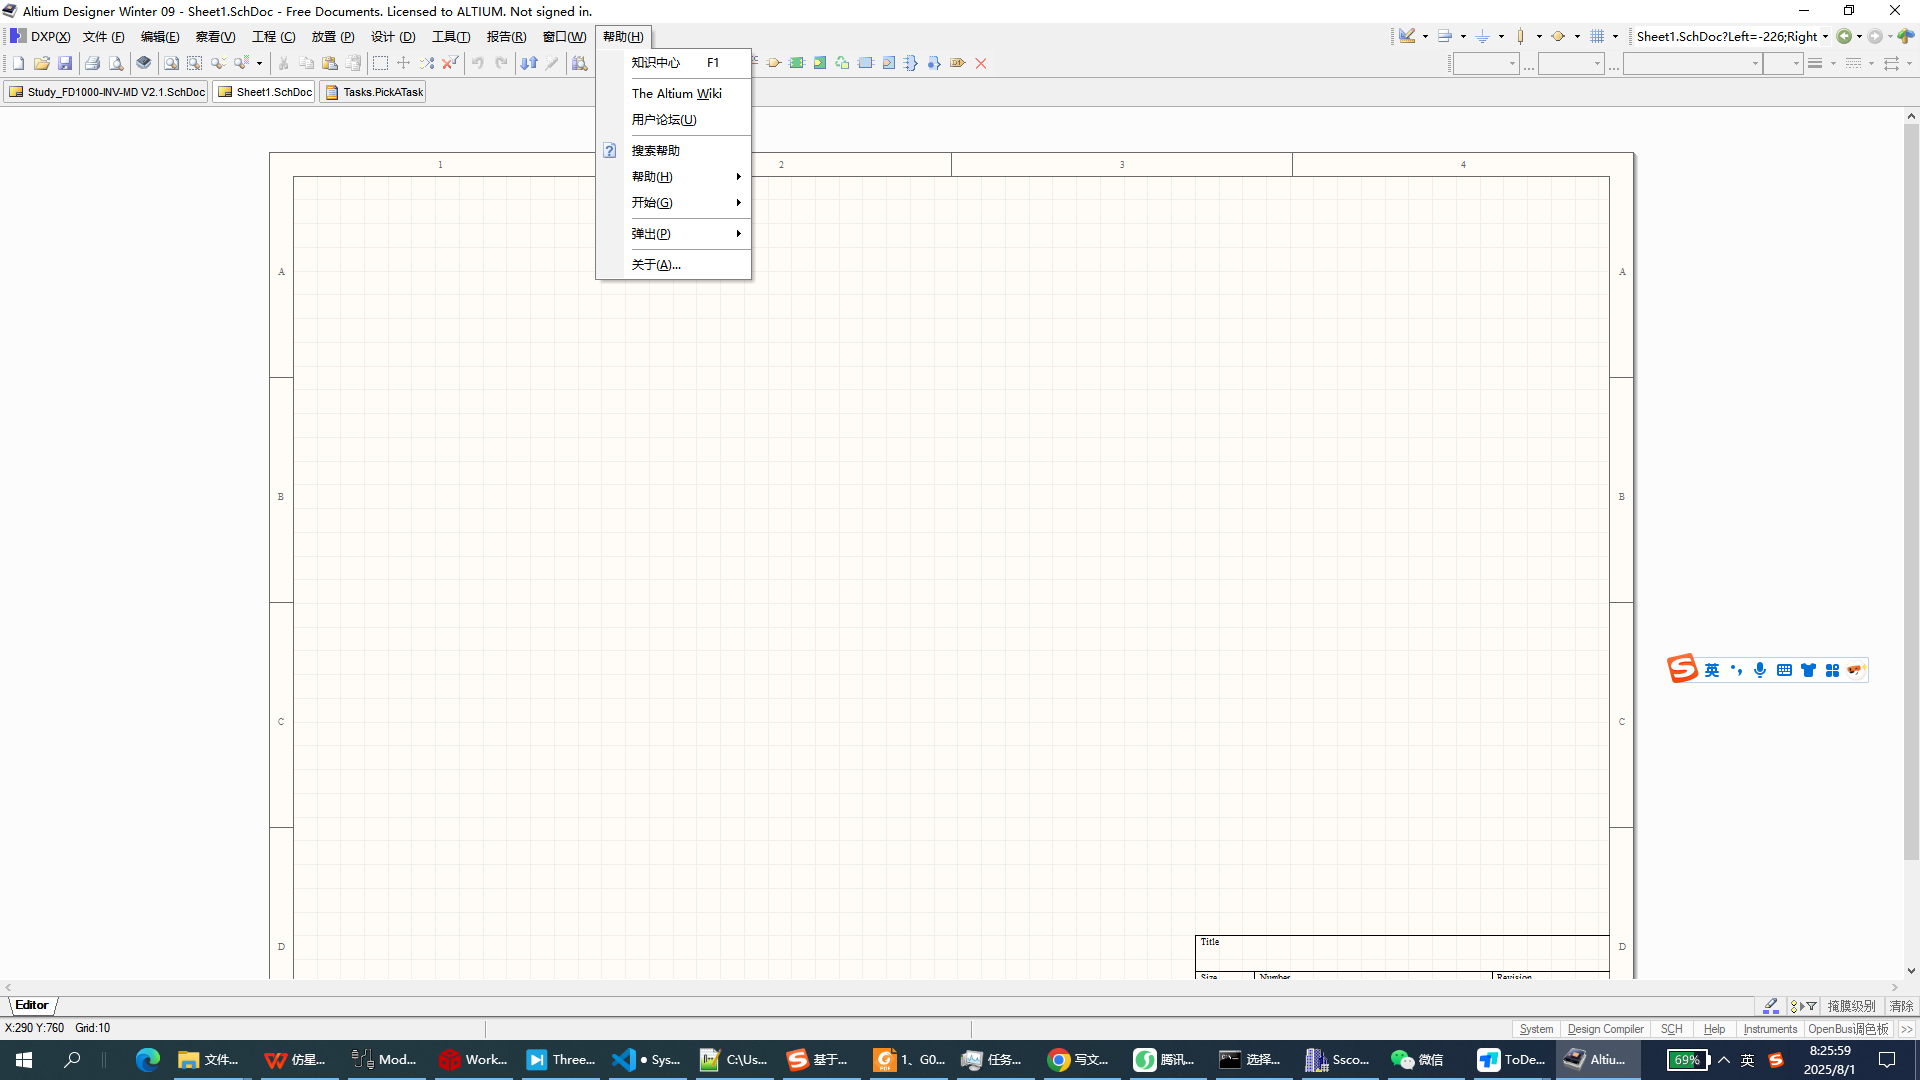Viewport: 1920px width, 1080px height.
Task: Open The Altium Wiki menu entry
Action: pos(673,93)
